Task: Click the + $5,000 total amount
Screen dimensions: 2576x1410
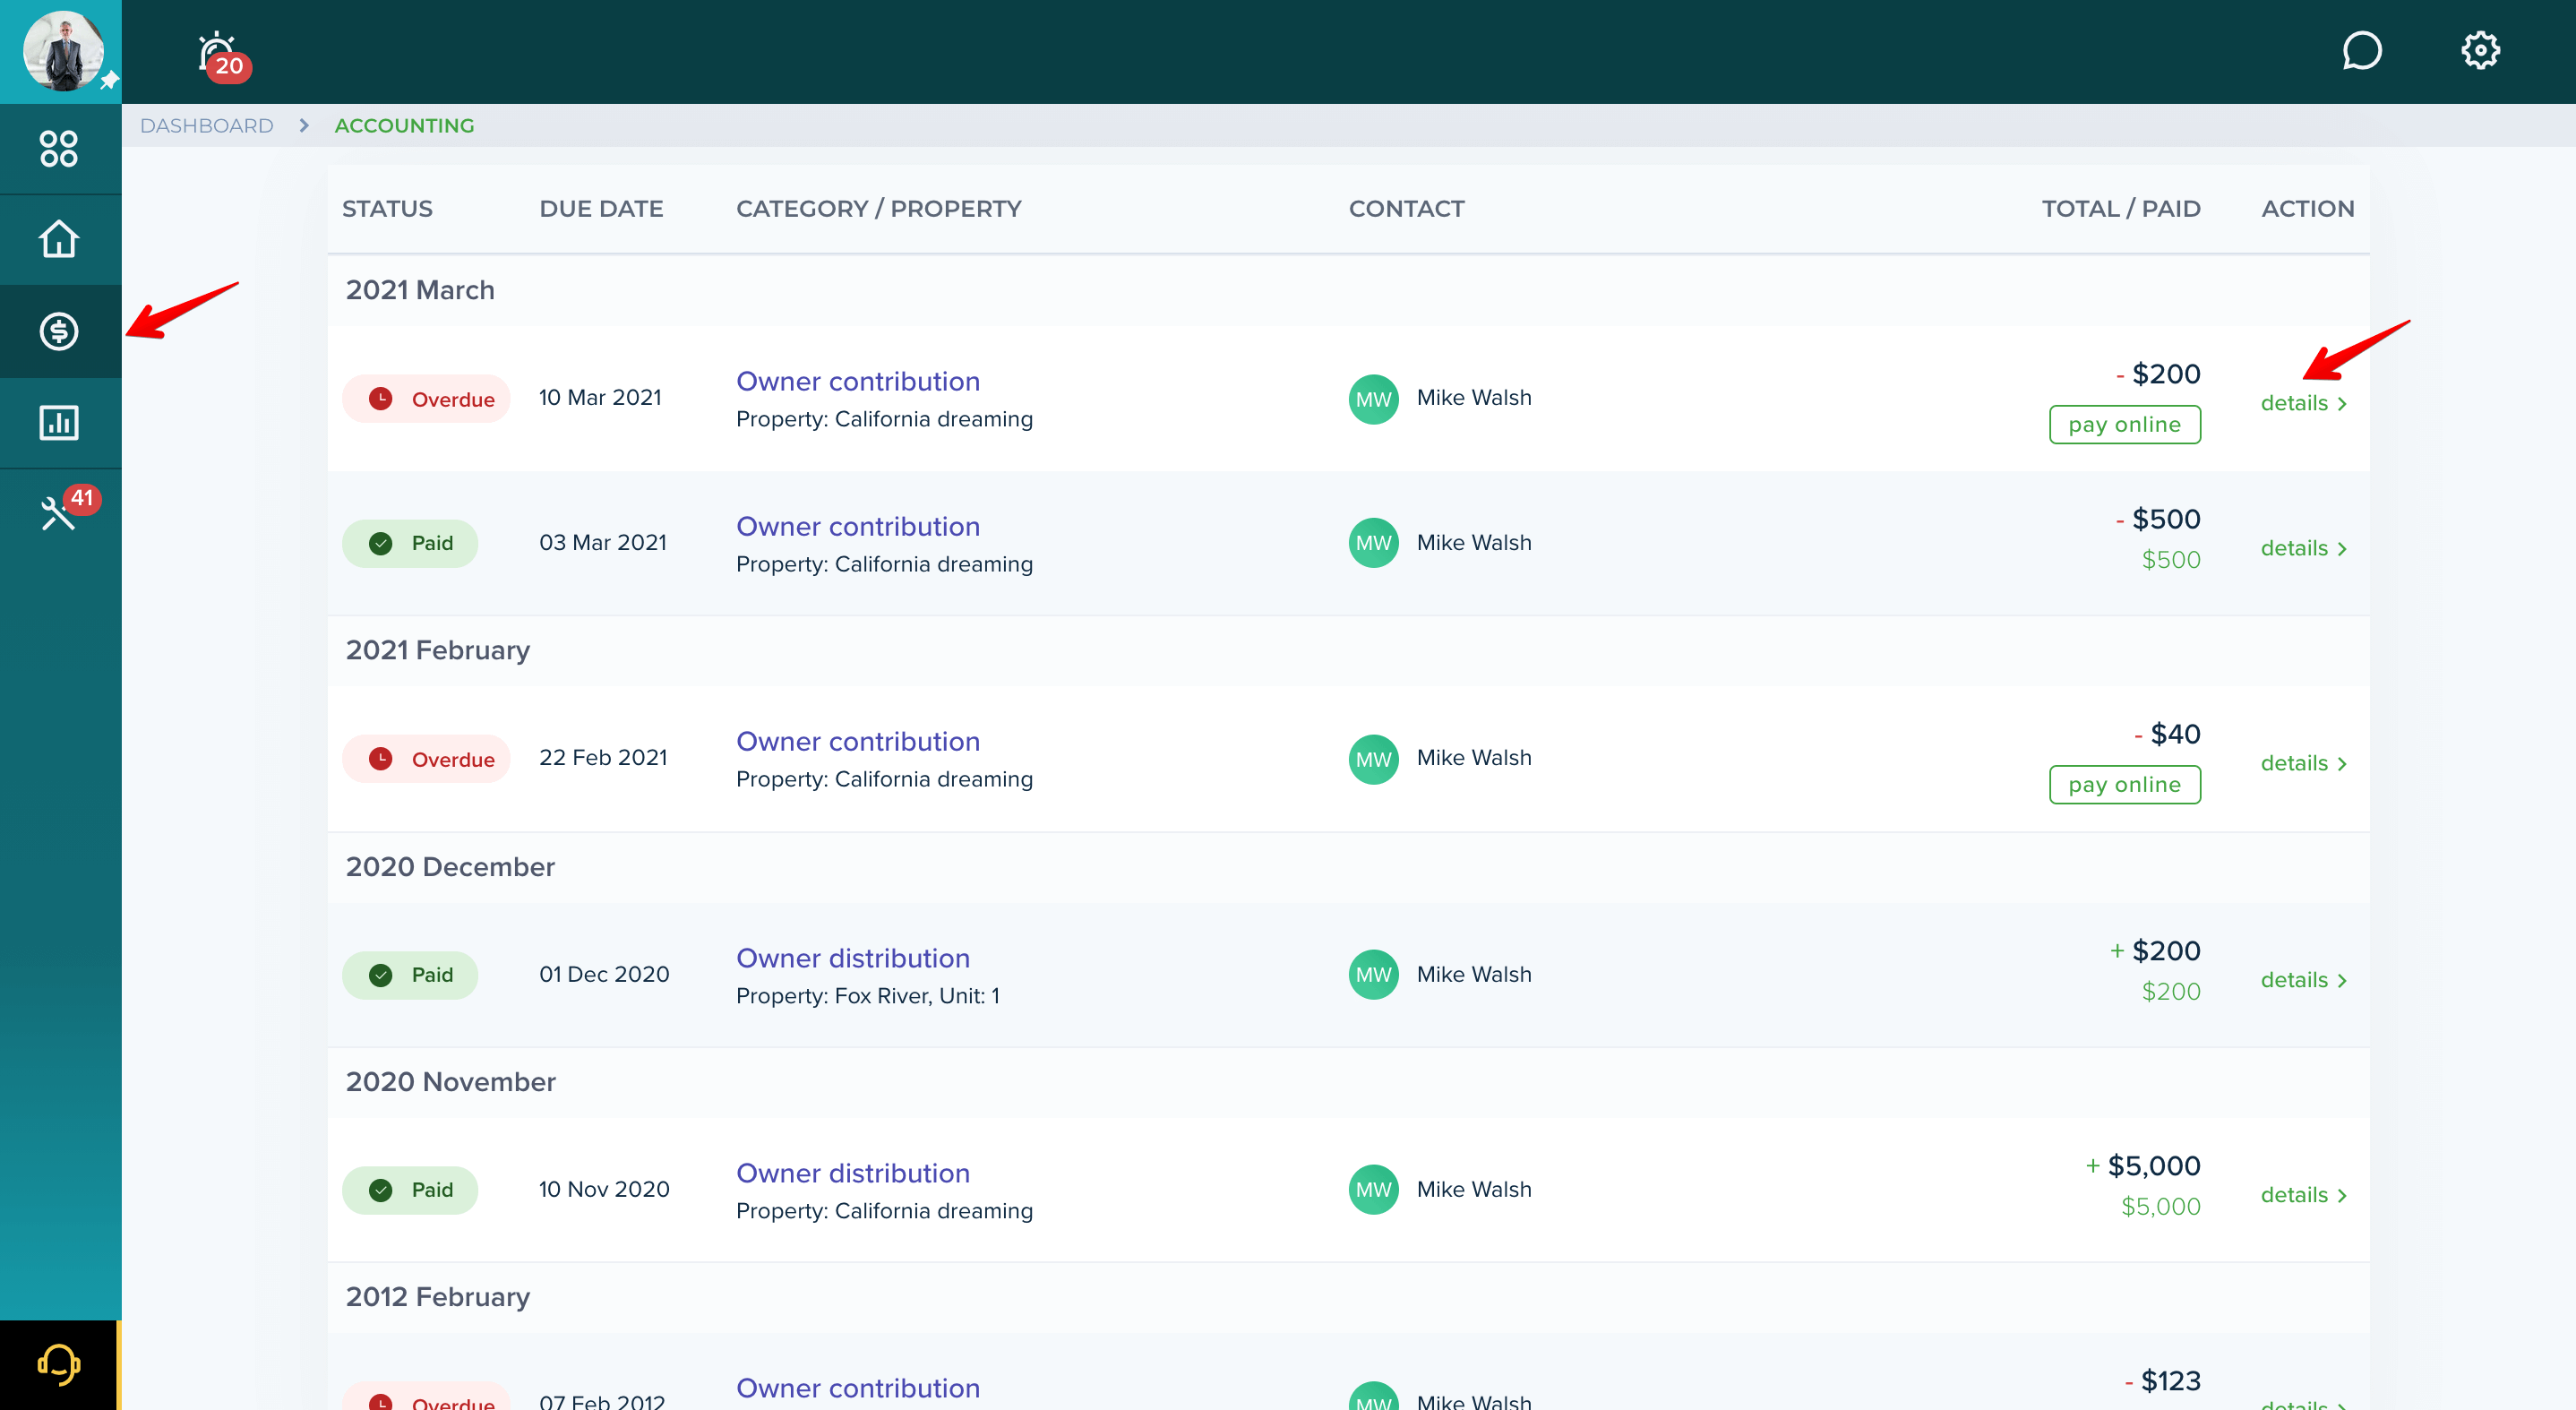Action: [x=2143, y=1166]
